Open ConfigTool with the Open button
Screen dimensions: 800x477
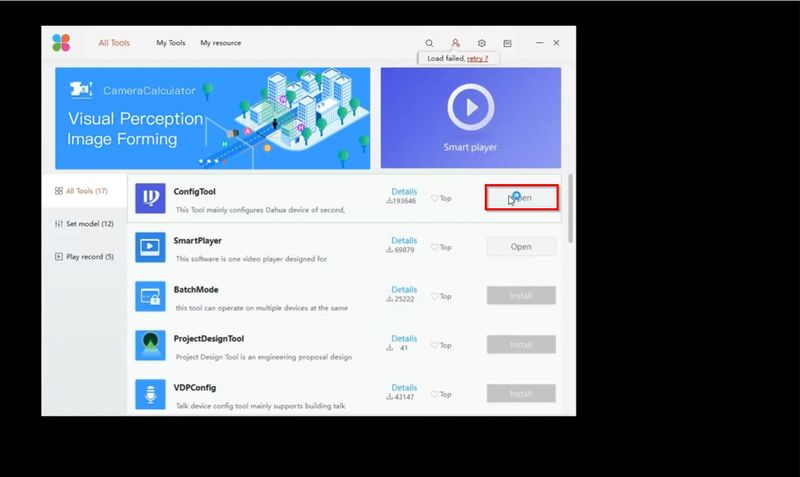521,197
